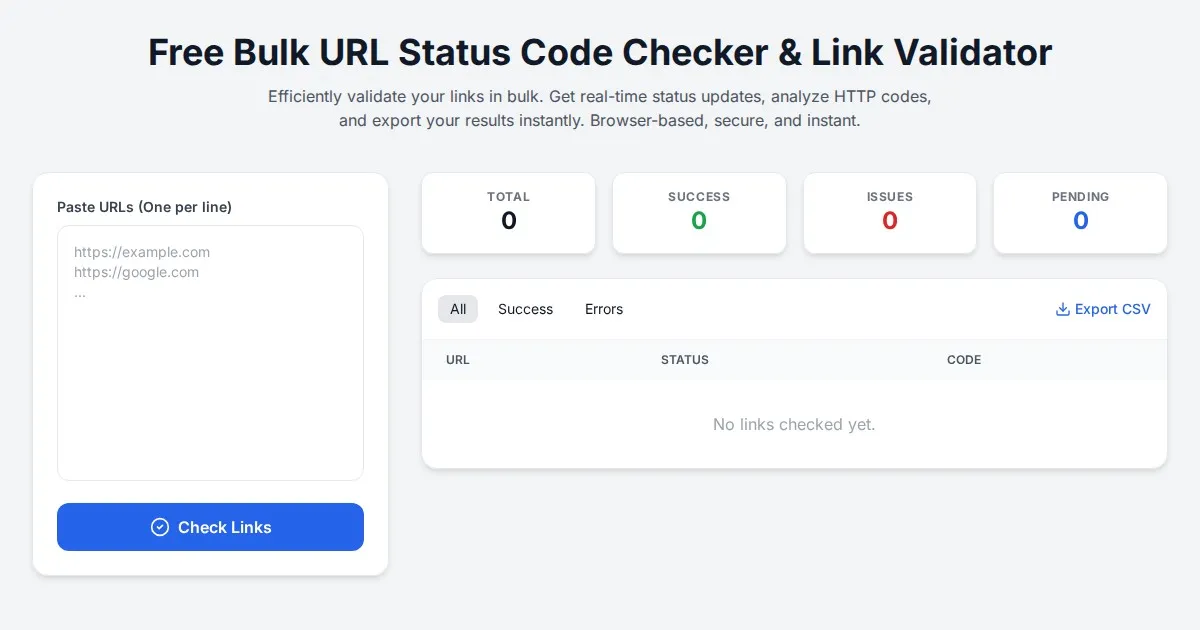Click the 'No links checked yet' message

click(794, 425)
